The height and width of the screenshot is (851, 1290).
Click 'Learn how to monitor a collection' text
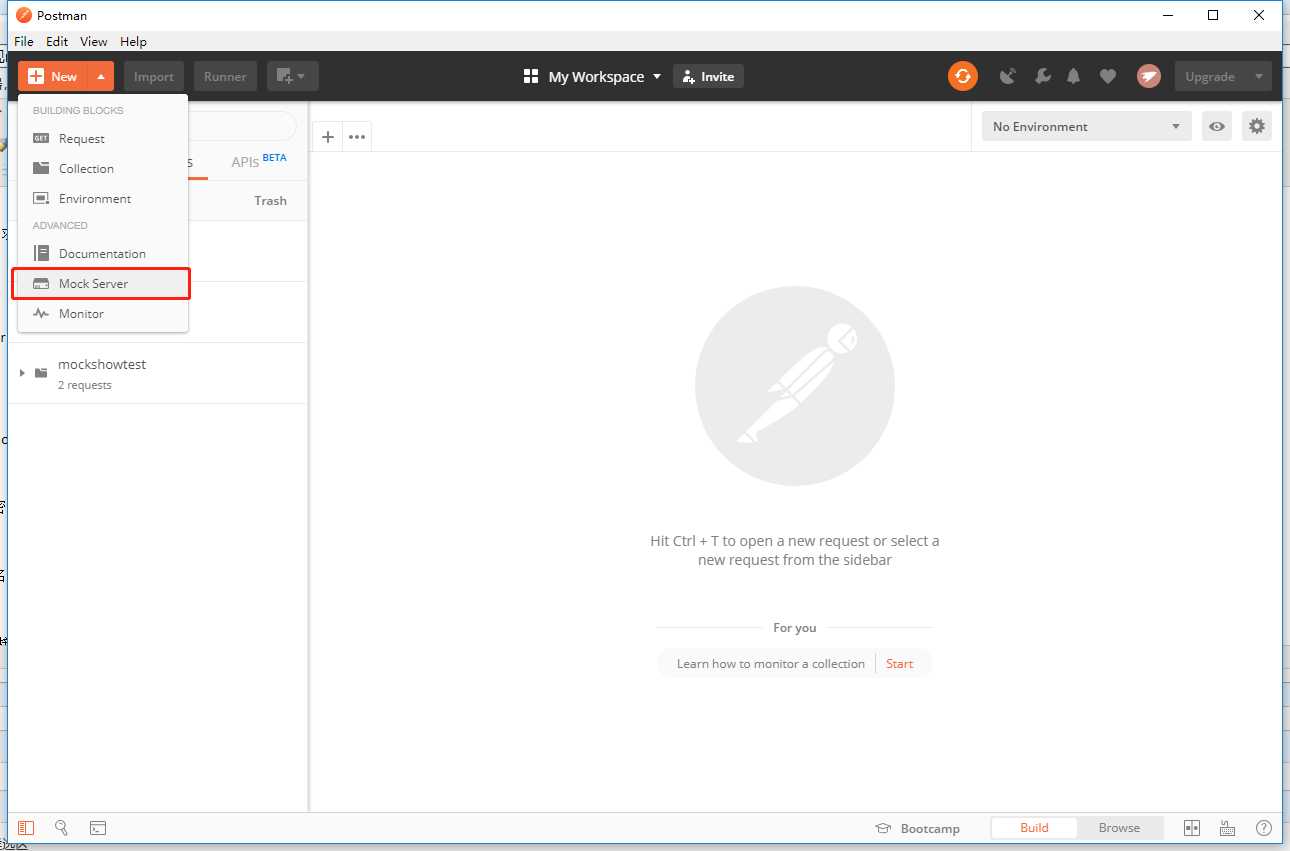pos(770,663)
